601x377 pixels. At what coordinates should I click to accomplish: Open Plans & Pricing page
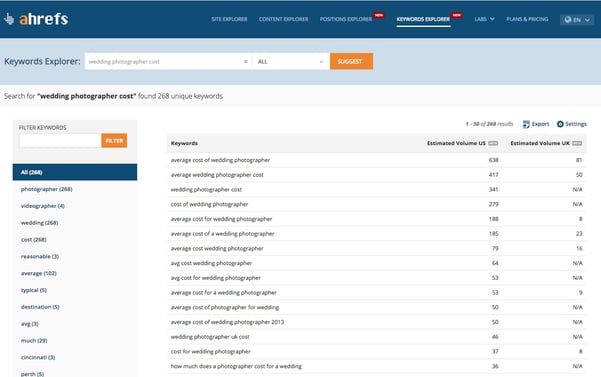pos(527,19)
